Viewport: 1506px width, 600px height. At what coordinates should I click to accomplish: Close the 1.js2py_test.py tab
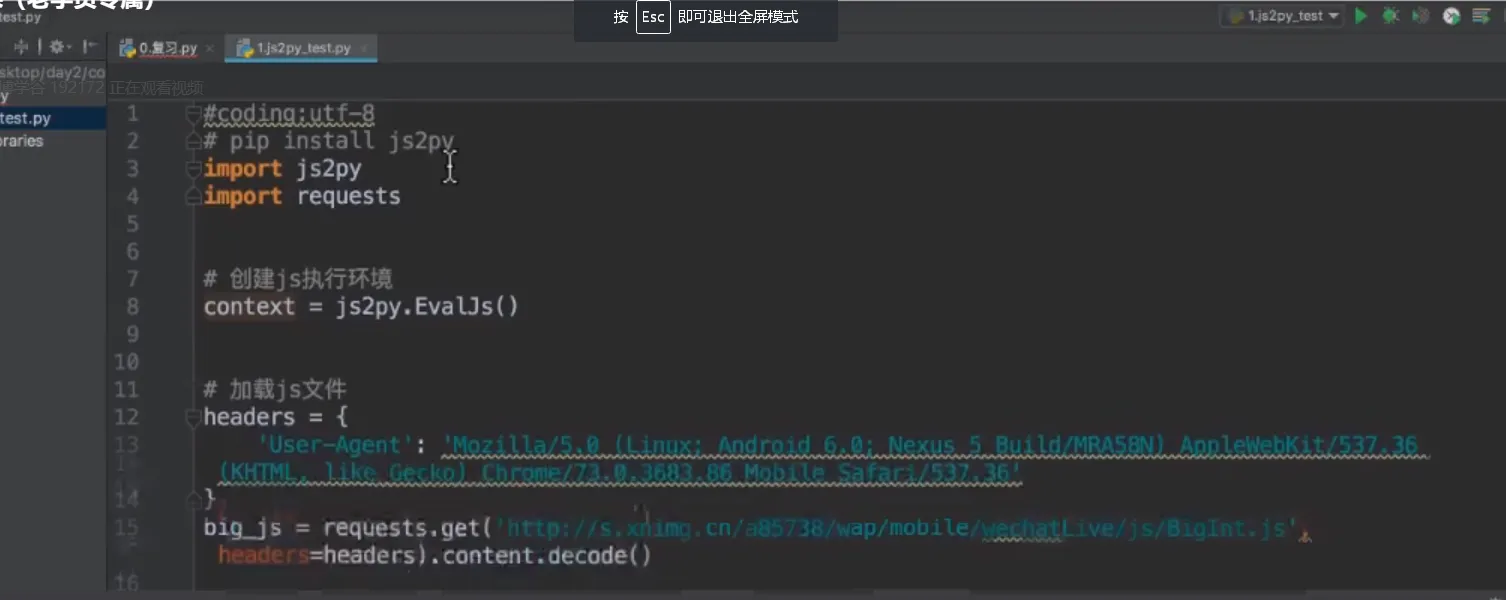click(x=364, y=48)
